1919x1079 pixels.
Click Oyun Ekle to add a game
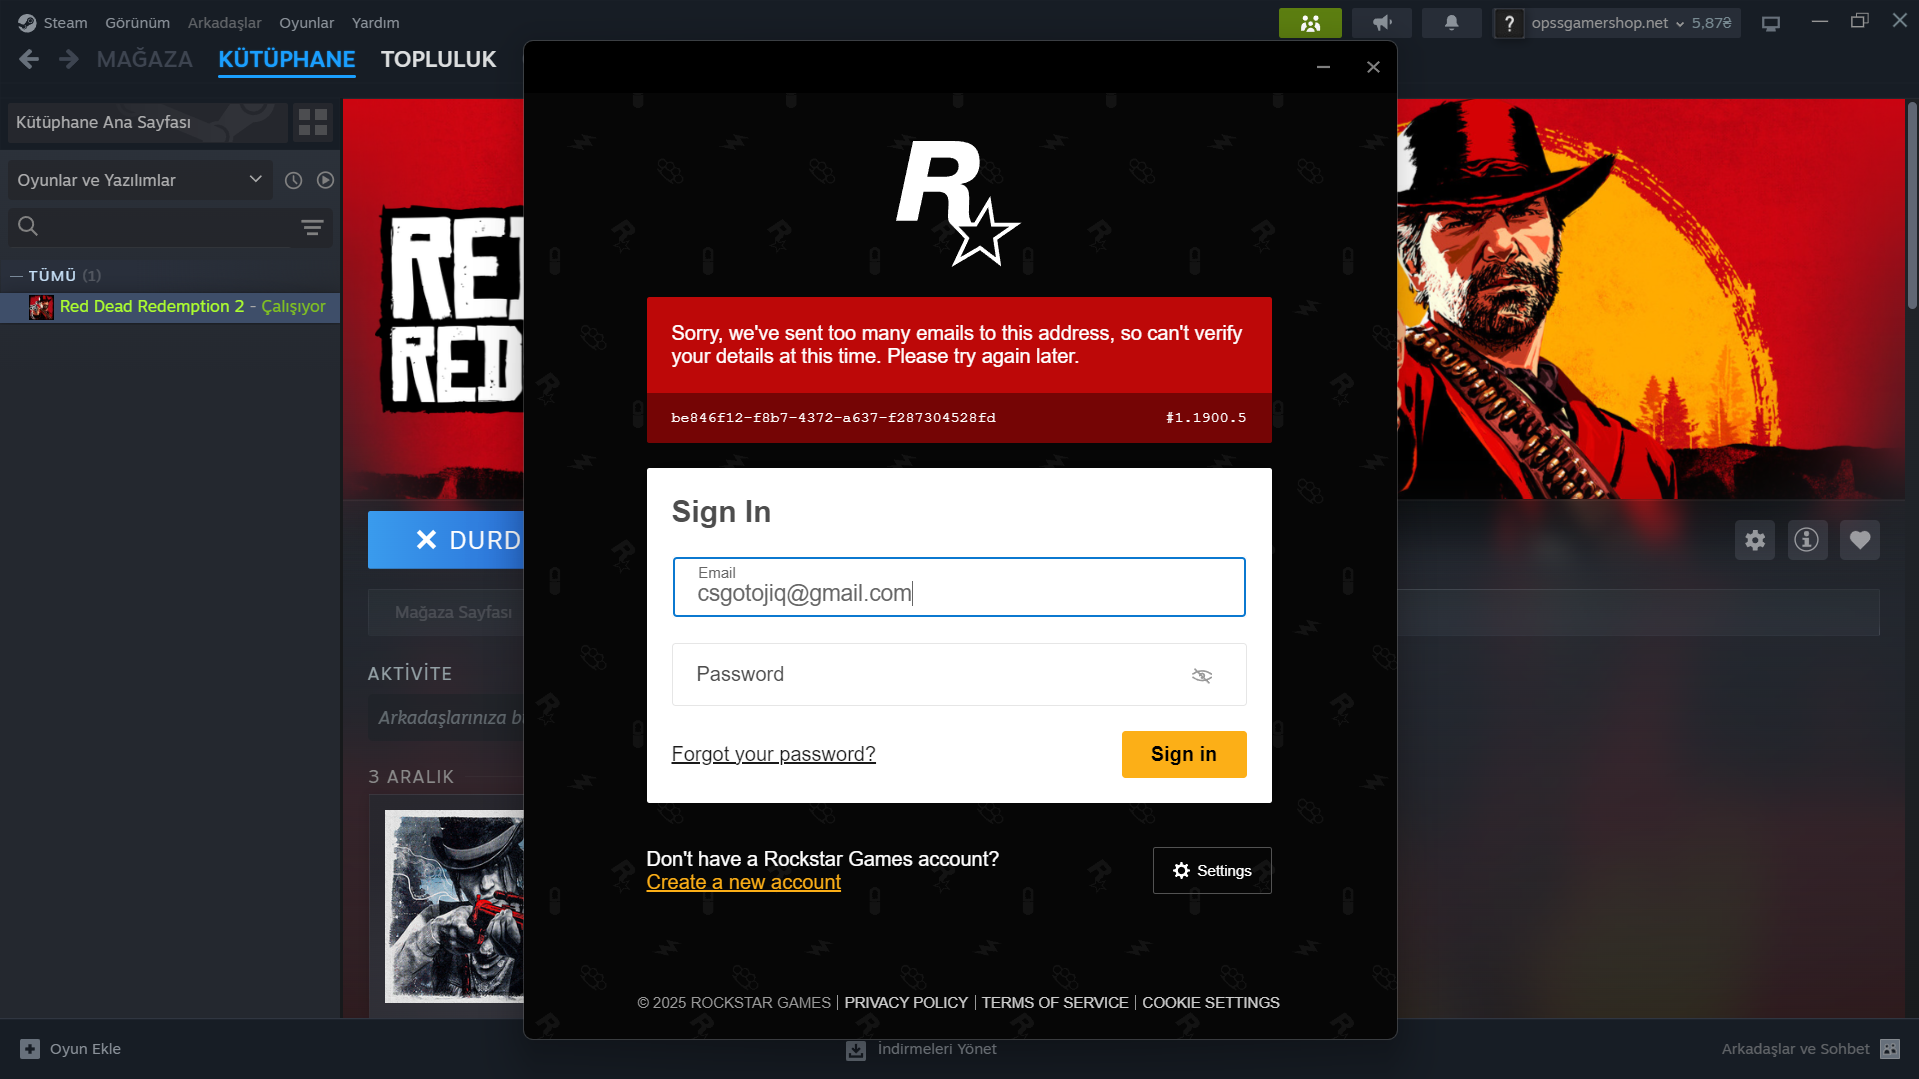coord(85,1049)
